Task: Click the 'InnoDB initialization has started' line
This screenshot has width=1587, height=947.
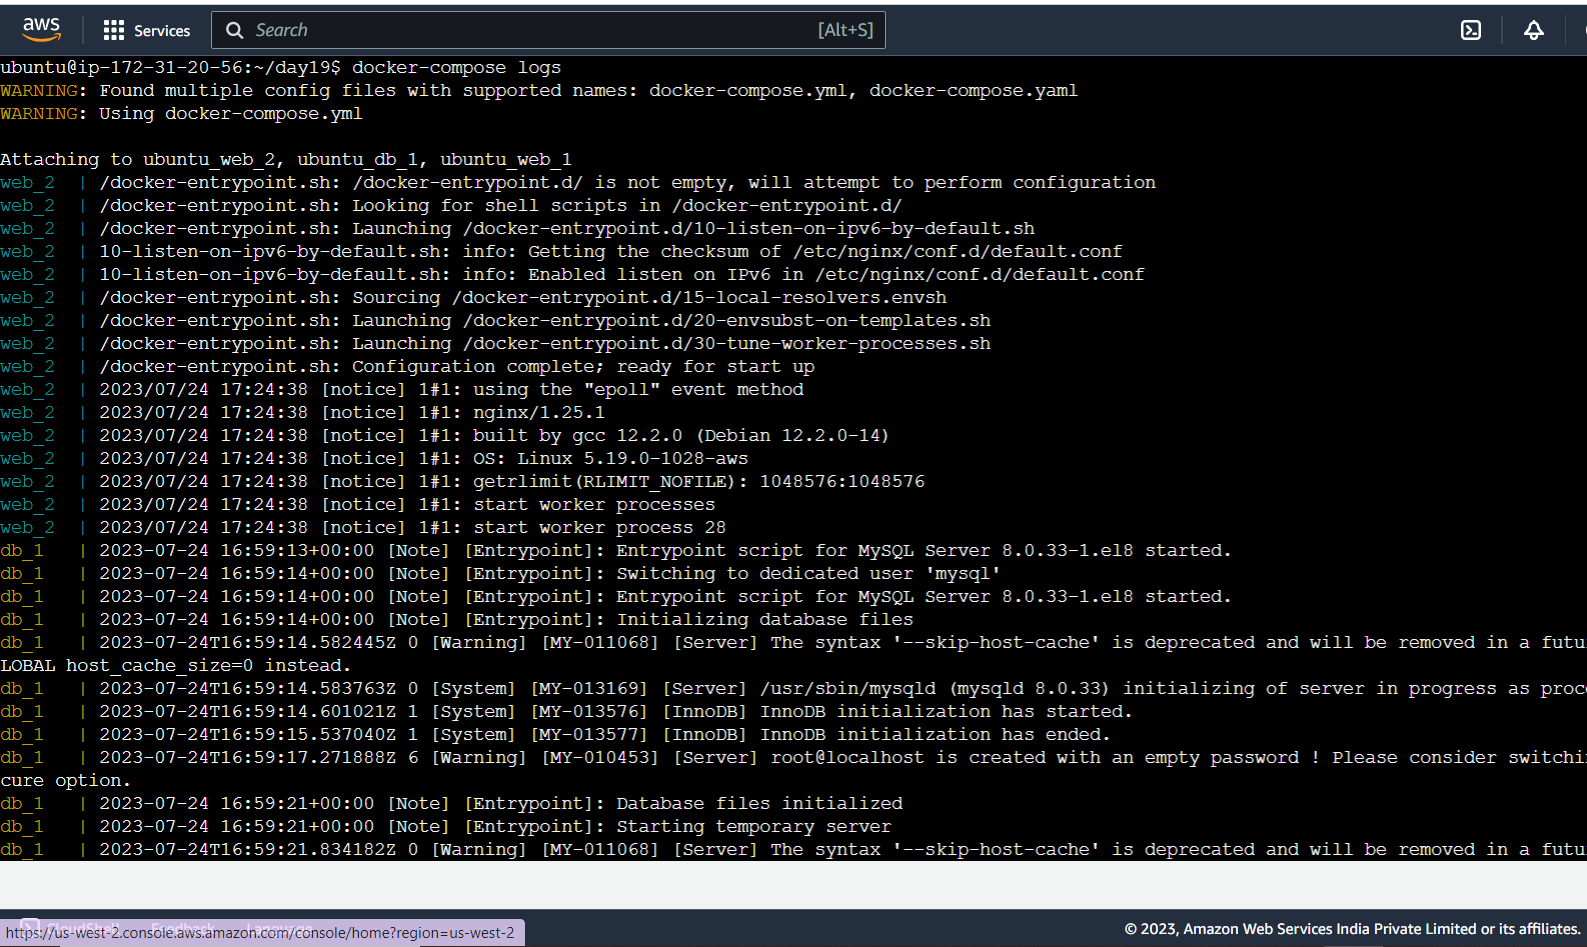Action: (566, 712)
